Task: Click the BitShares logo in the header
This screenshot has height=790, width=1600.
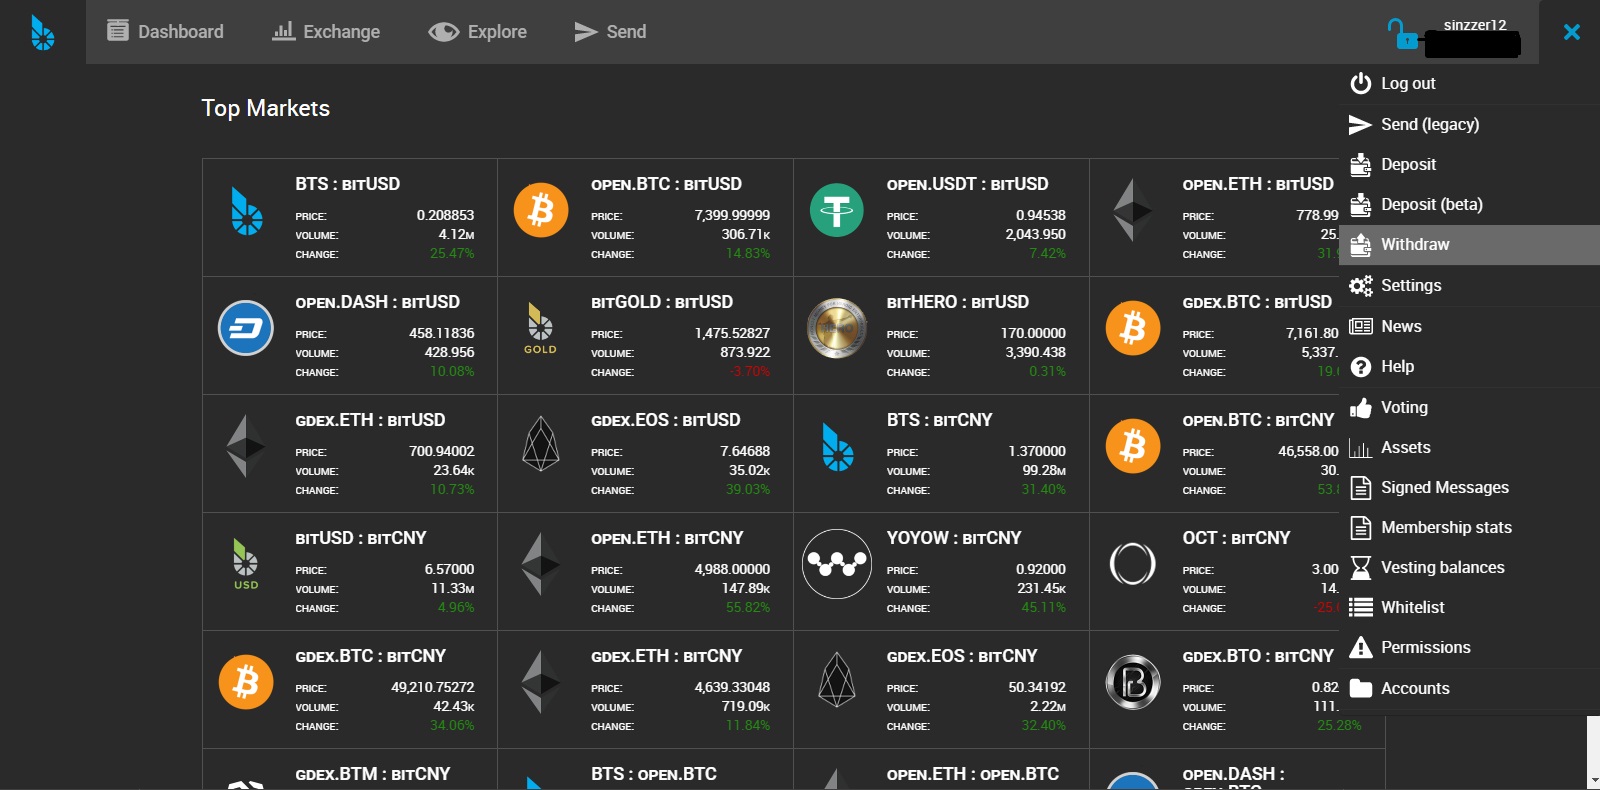Action: tap(42, 32)
